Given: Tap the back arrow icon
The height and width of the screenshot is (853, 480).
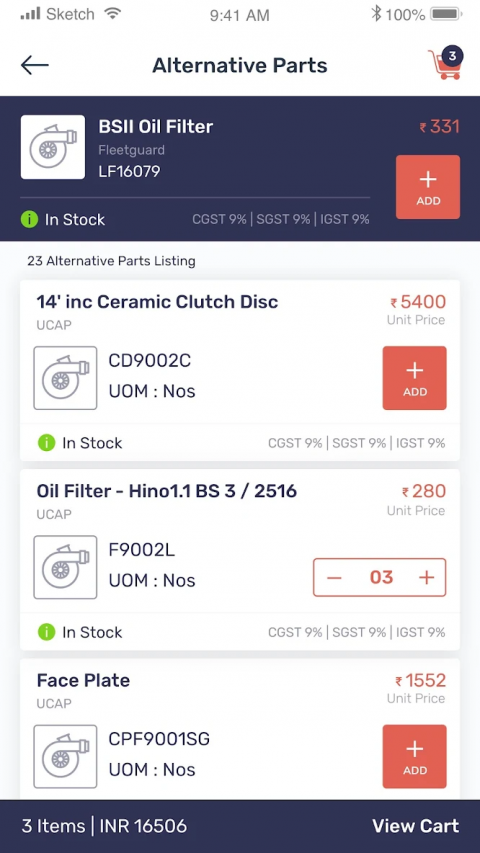Looking at the screenshot, I should pyautogui.click(x=35, y=65).
